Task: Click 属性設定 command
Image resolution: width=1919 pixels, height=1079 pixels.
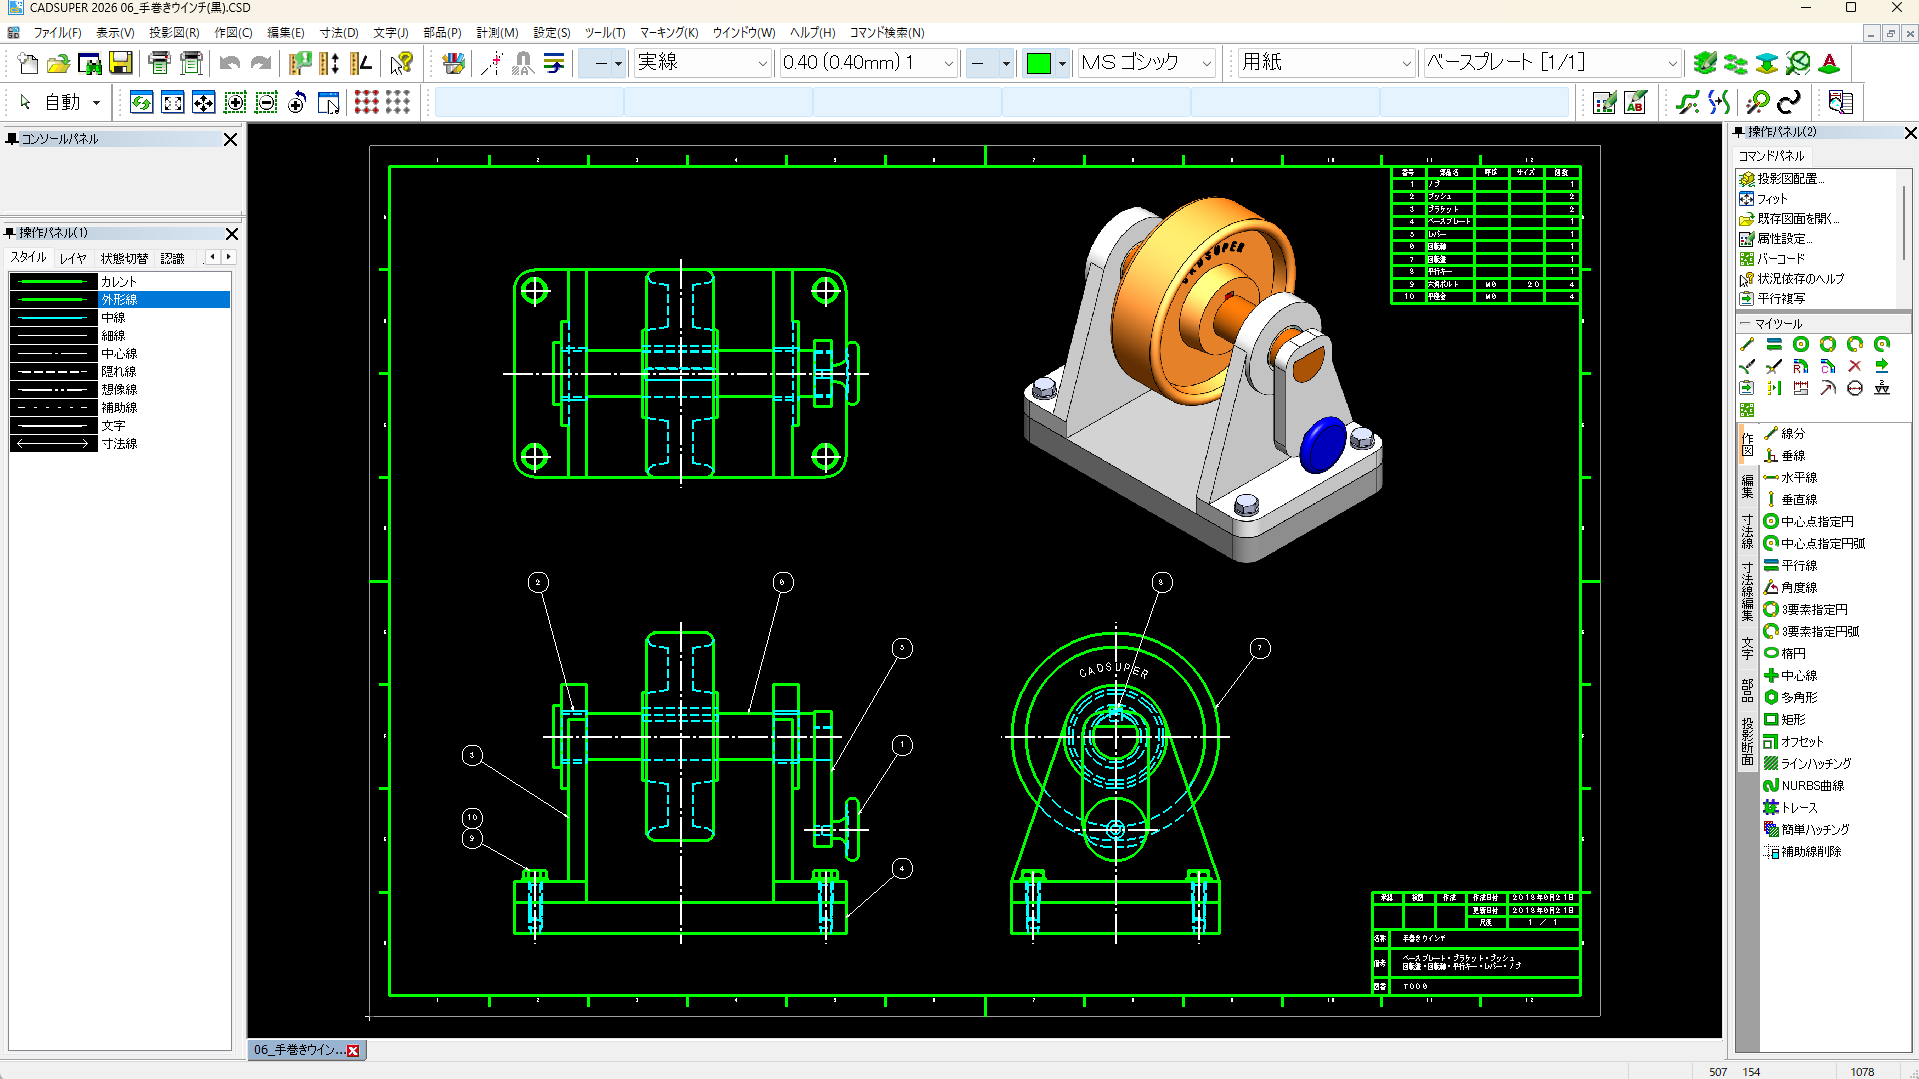Action: click(x=1775, y=238)
